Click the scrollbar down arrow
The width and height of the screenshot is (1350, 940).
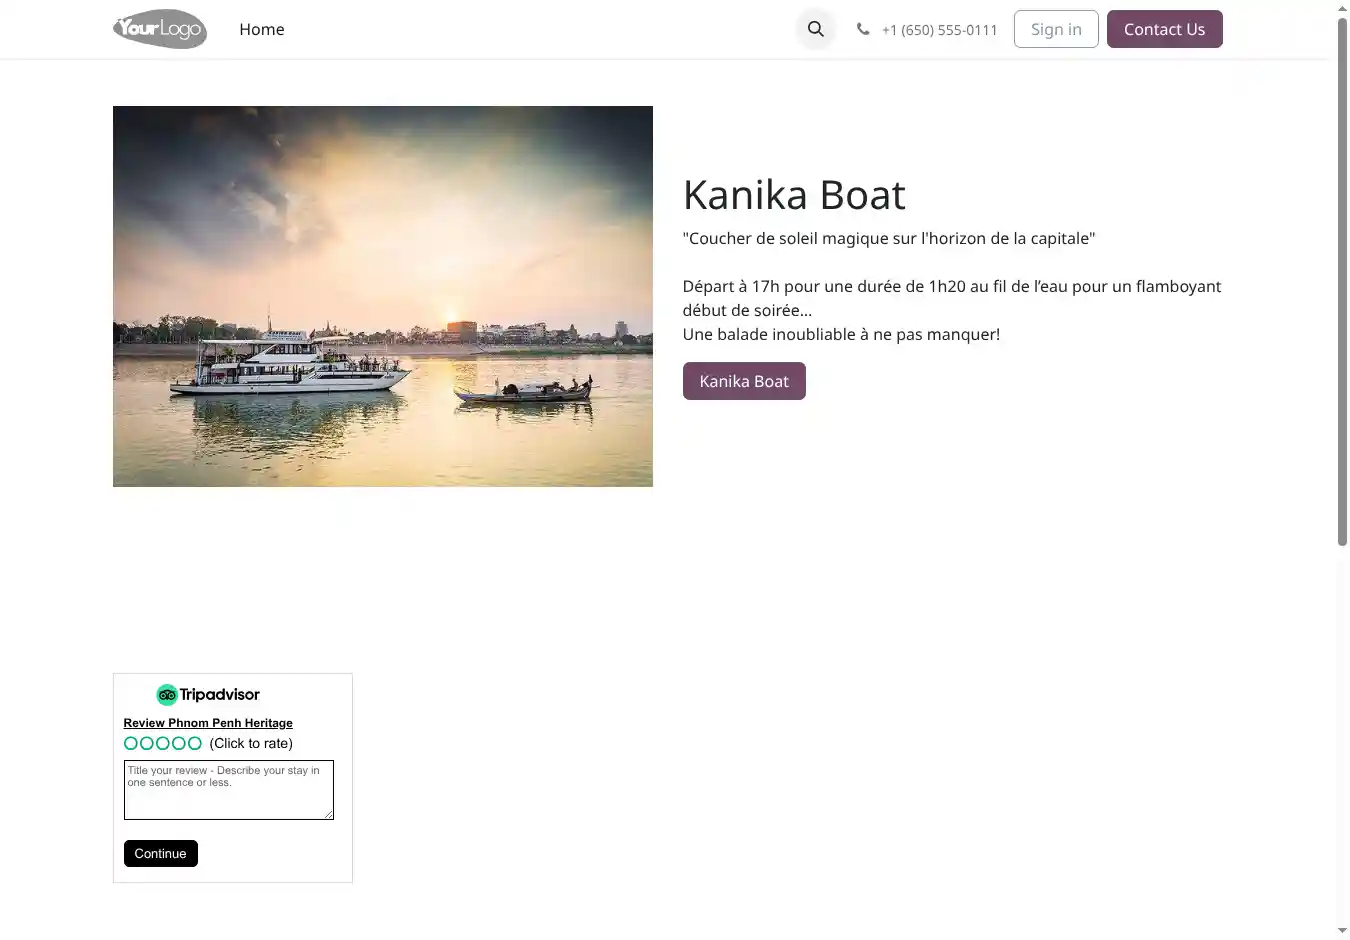1342,931
